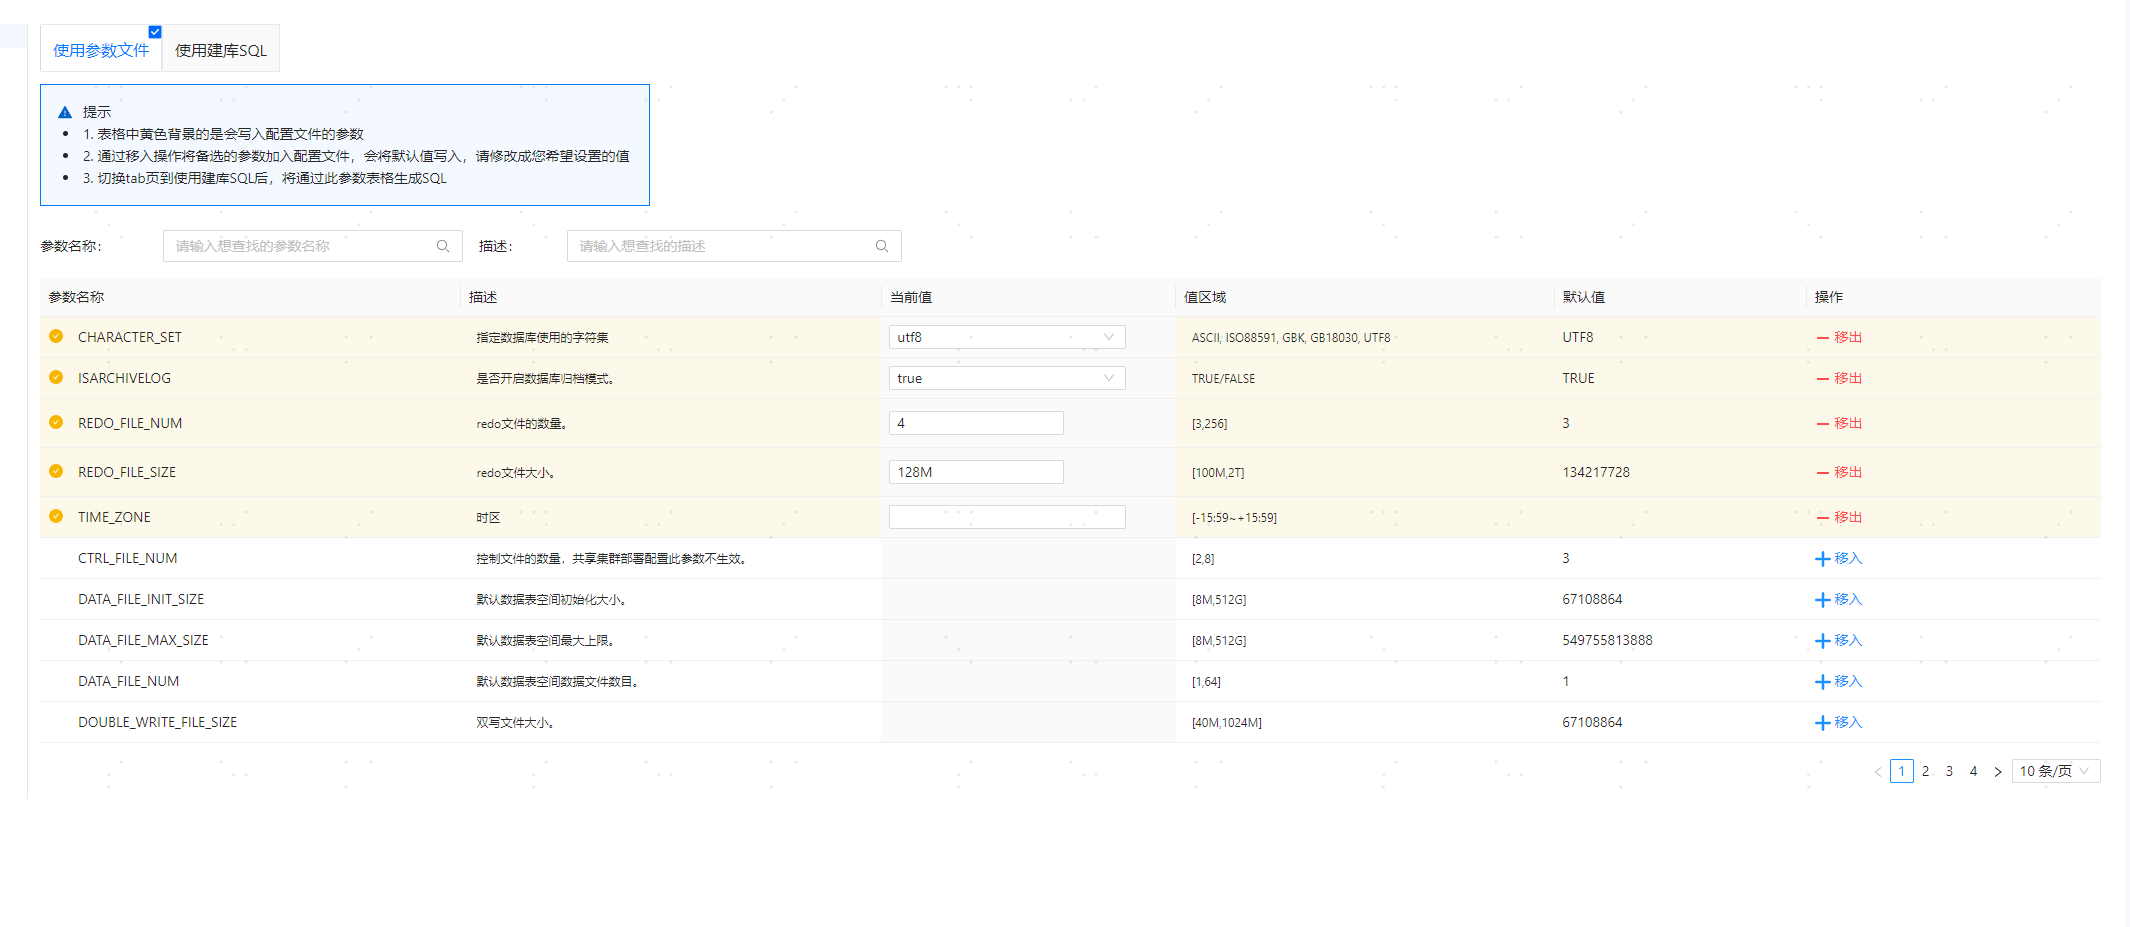This screenshot has width=2130, height=927.
Task: Click search icon in parameter name field
Action: (x=443, y=246)
